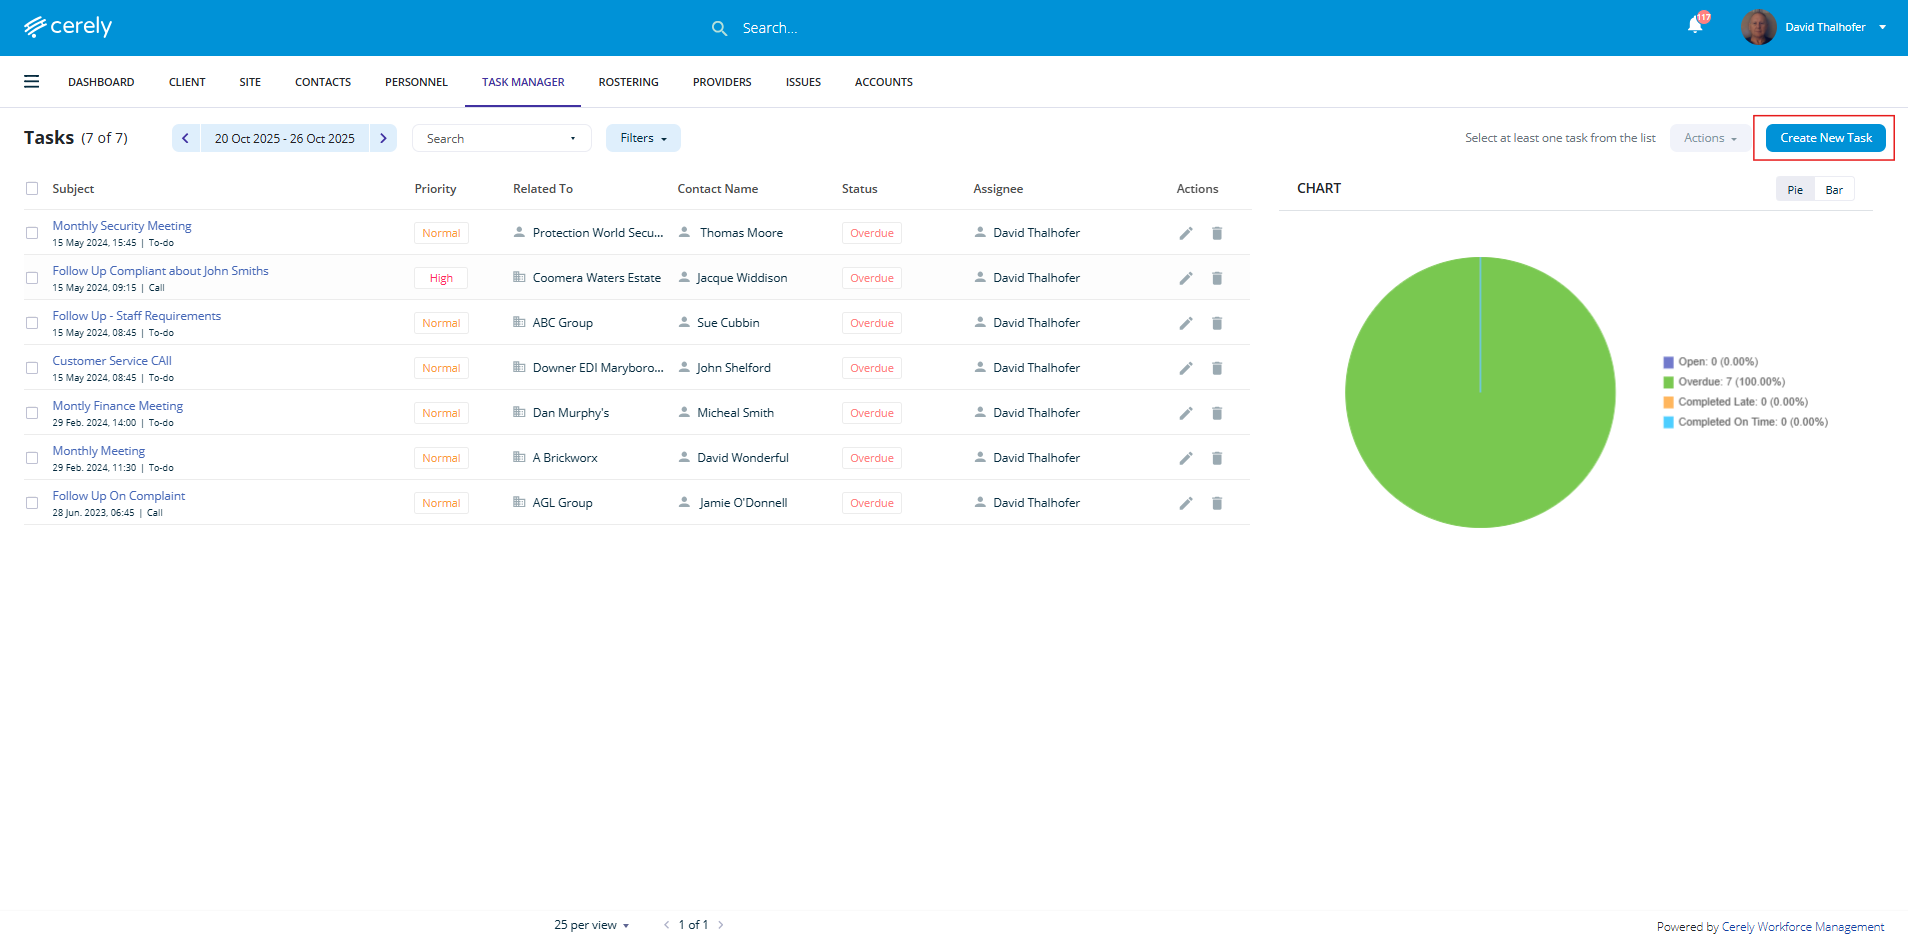
Task: Edit the Monthly Security Meeting task
Action: (x=1185, y=233)
